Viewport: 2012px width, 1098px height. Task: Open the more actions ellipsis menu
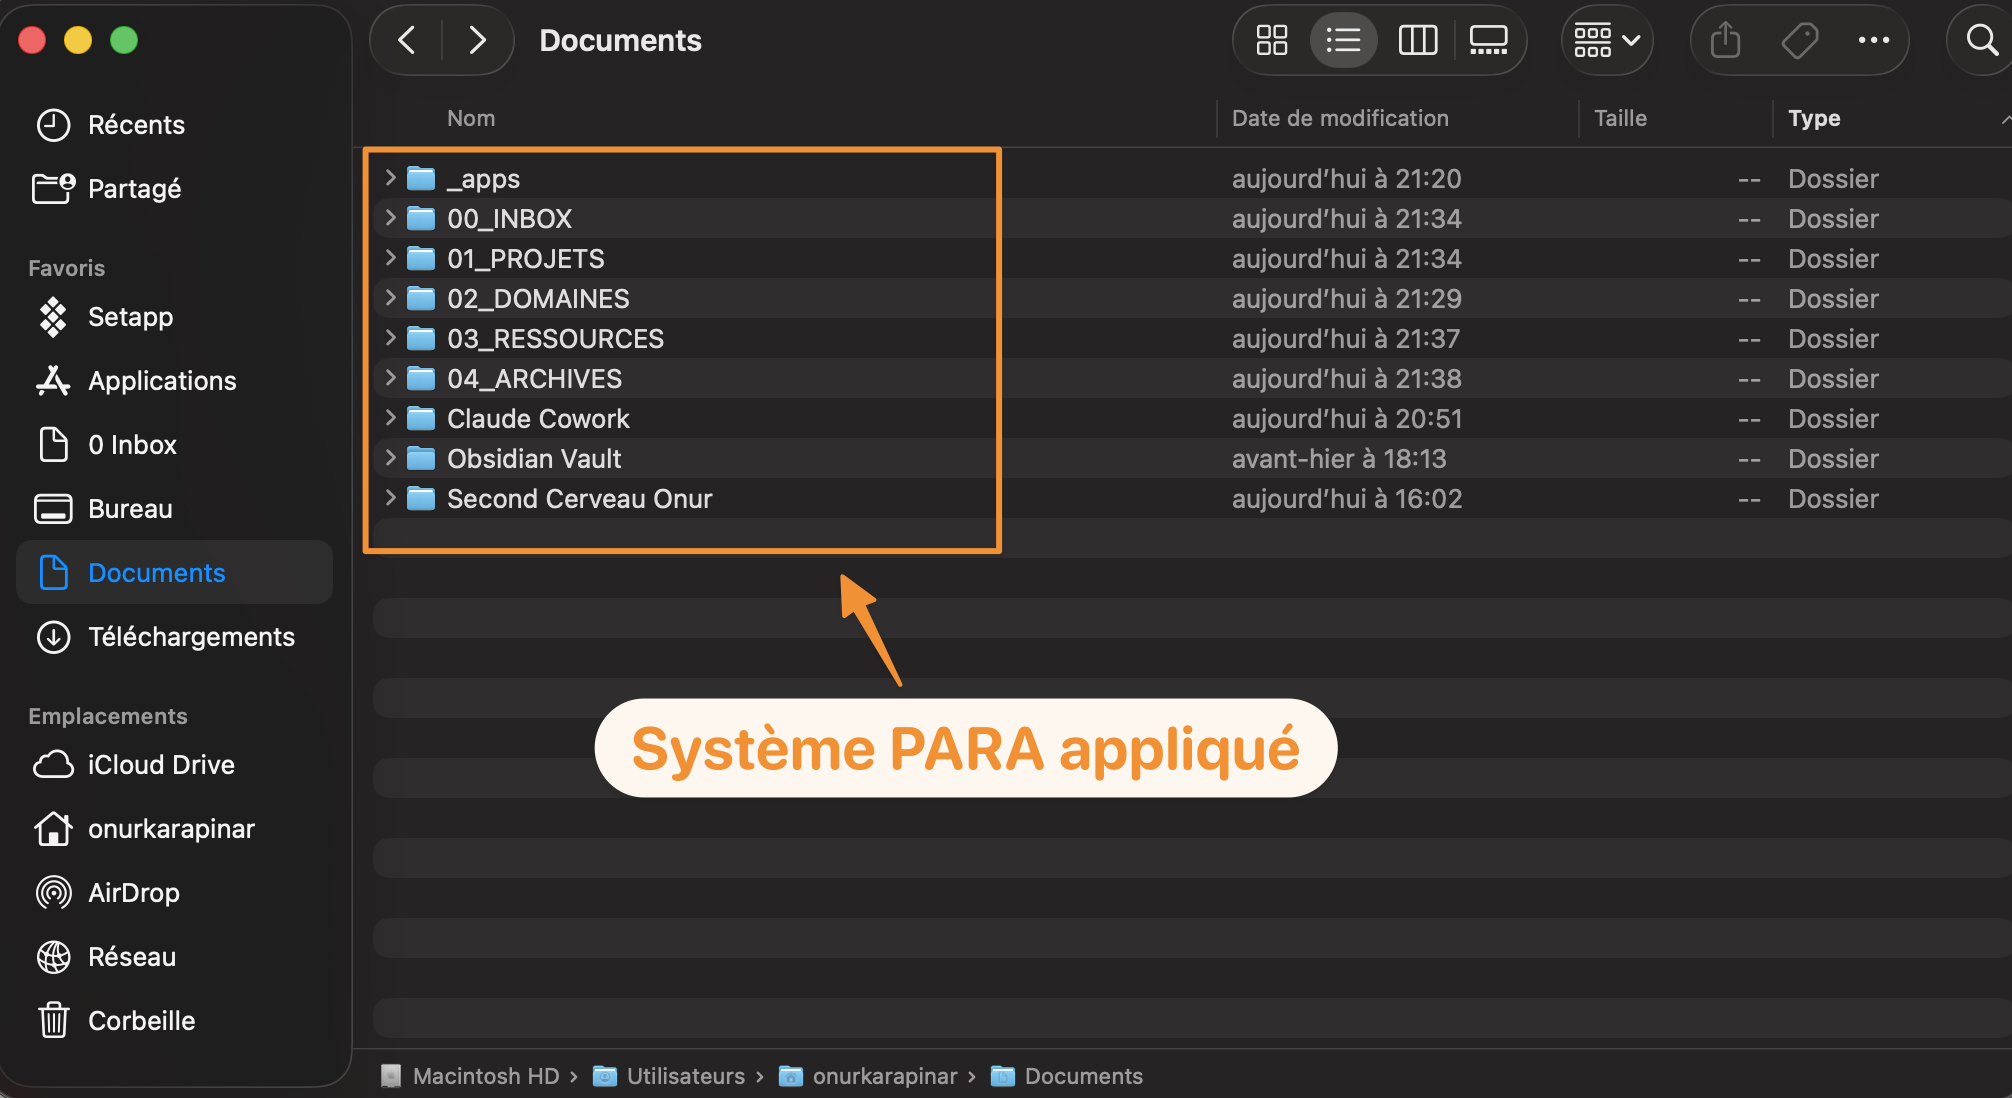tap(1873, 40)
